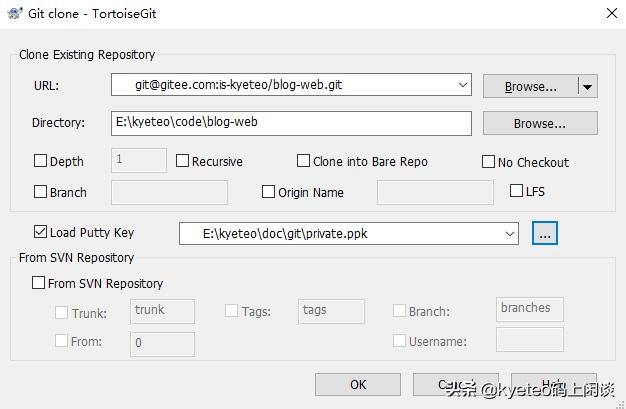This screenshot has width=626, height=409.
Task: Click Browse next to Directory
Action: click(540, 123)
